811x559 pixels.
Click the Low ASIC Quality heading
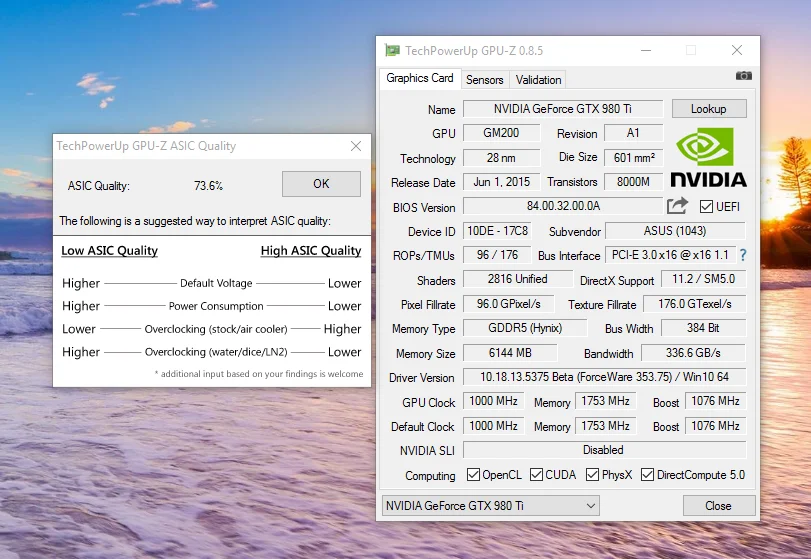tap(109, 251)
